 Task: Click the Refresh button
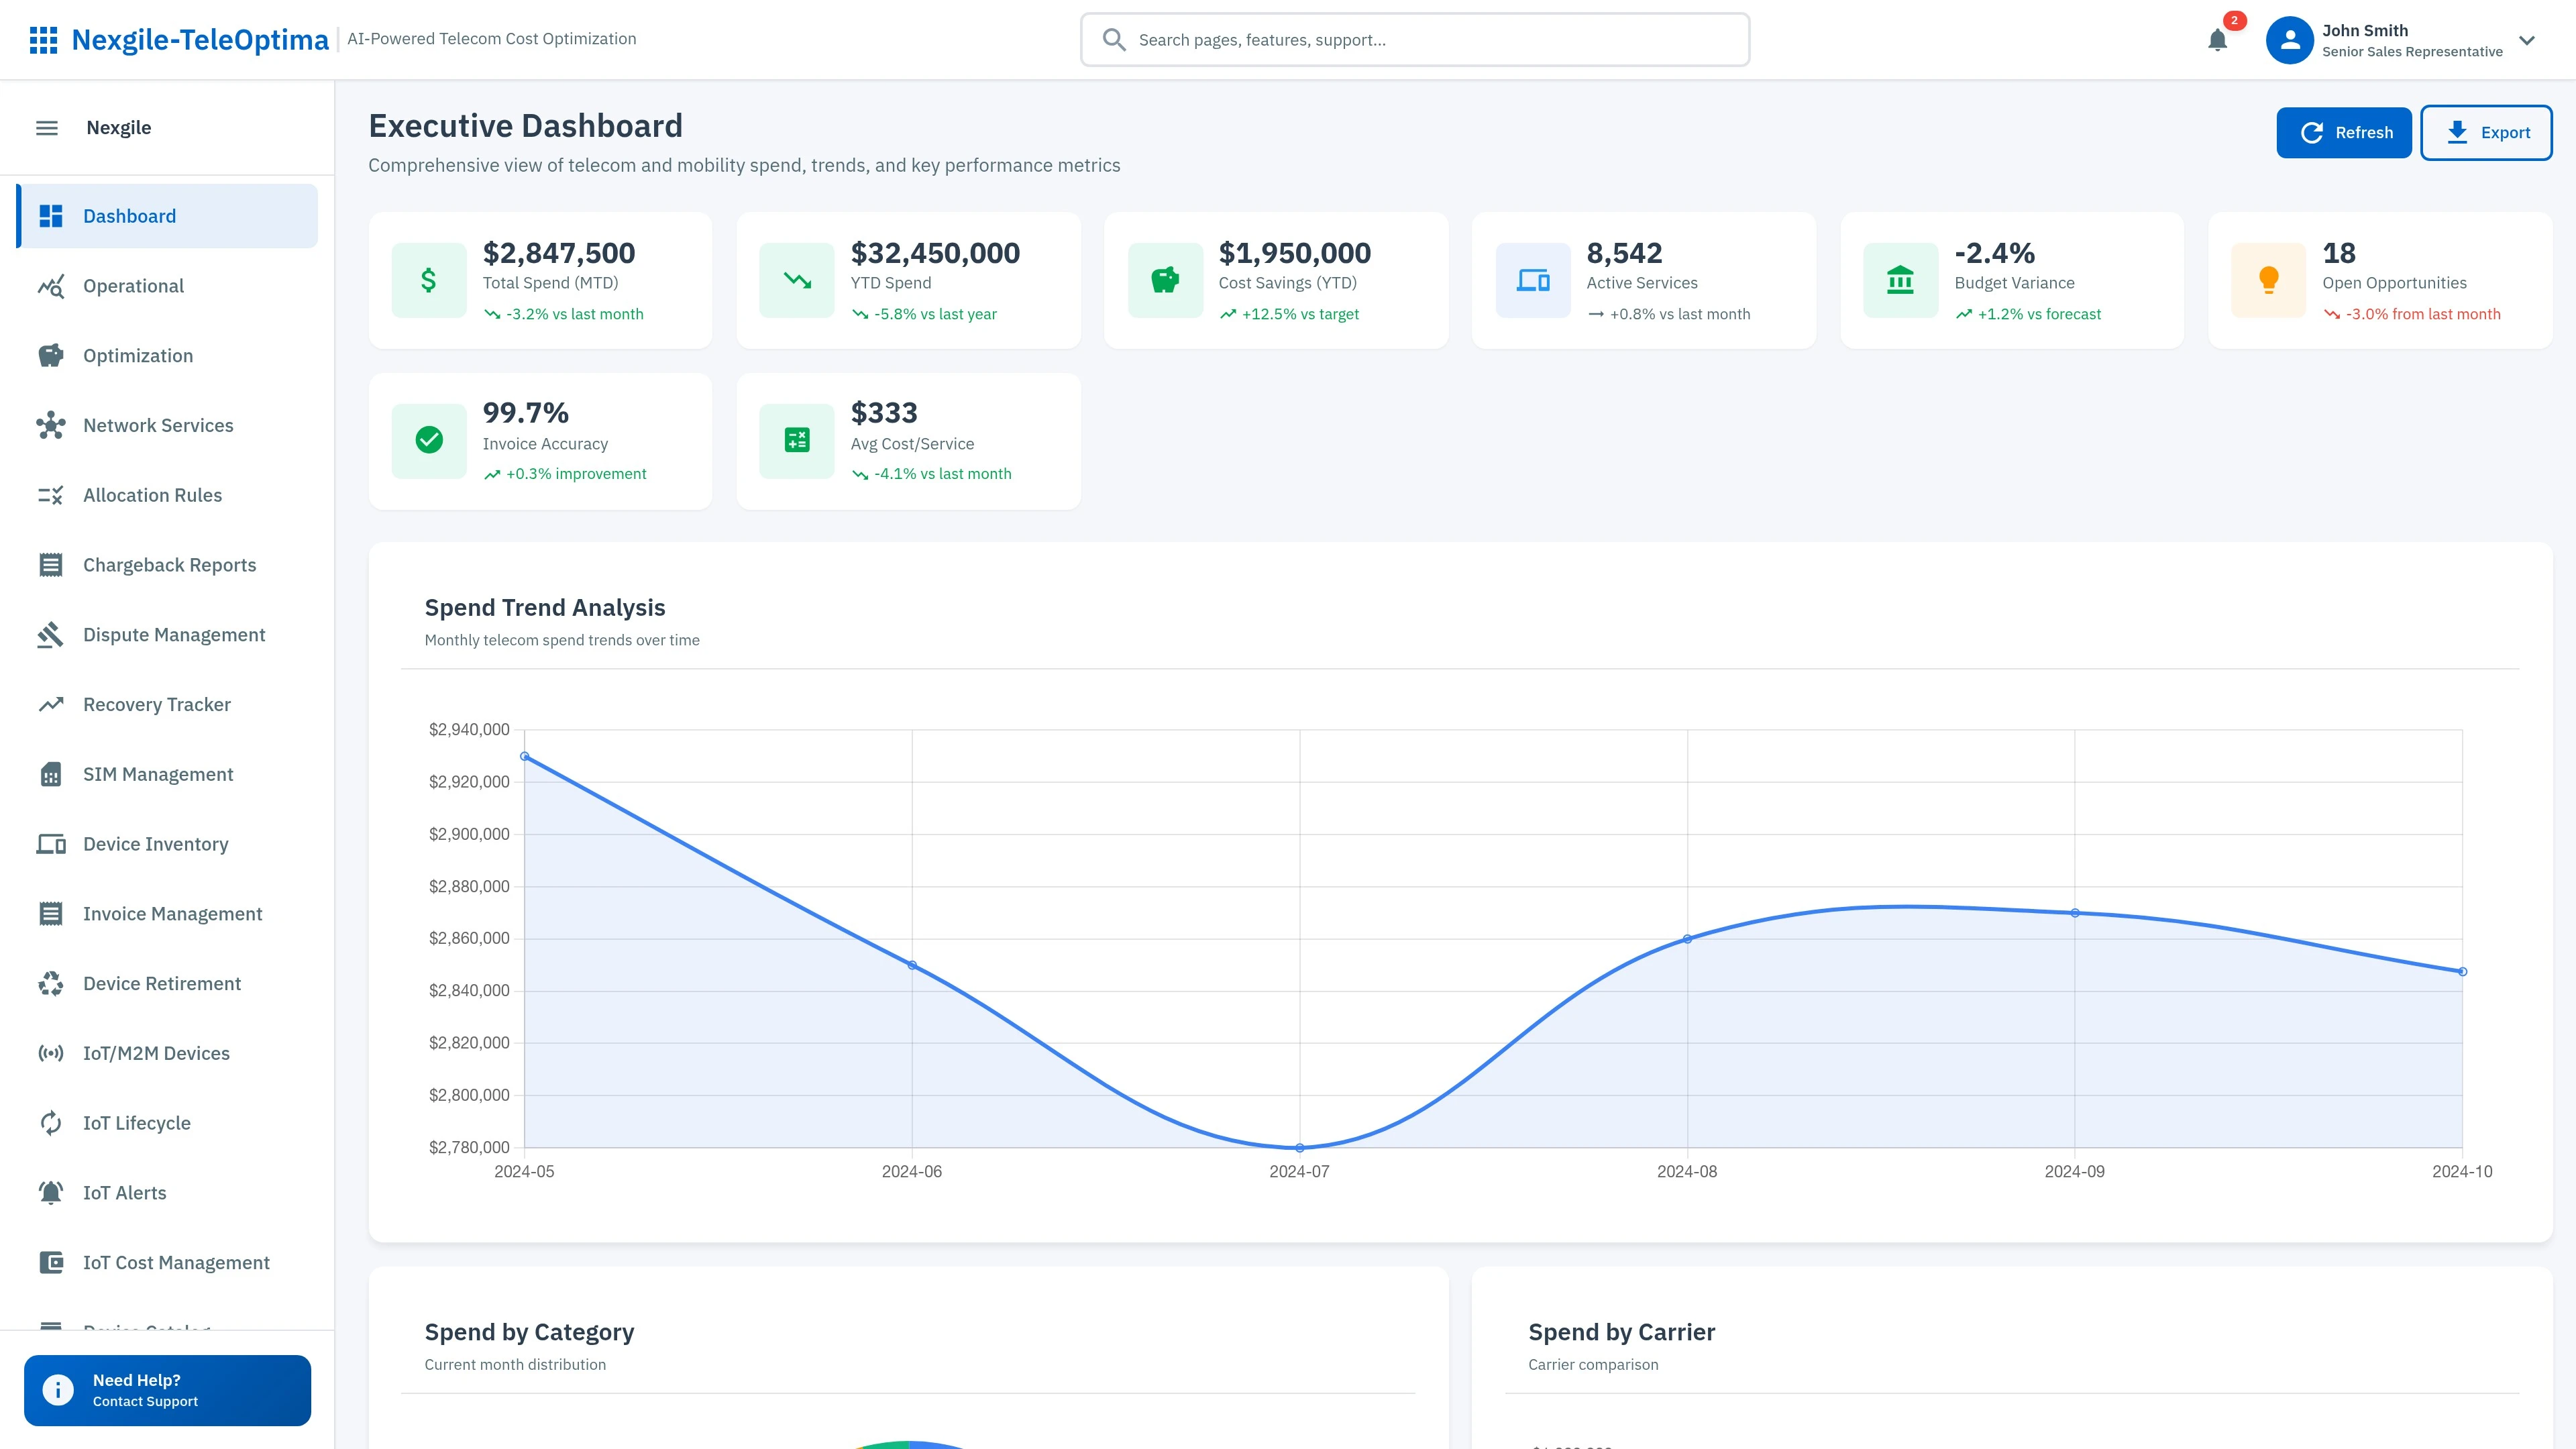pyautogui.click(x=2344, y=132)
